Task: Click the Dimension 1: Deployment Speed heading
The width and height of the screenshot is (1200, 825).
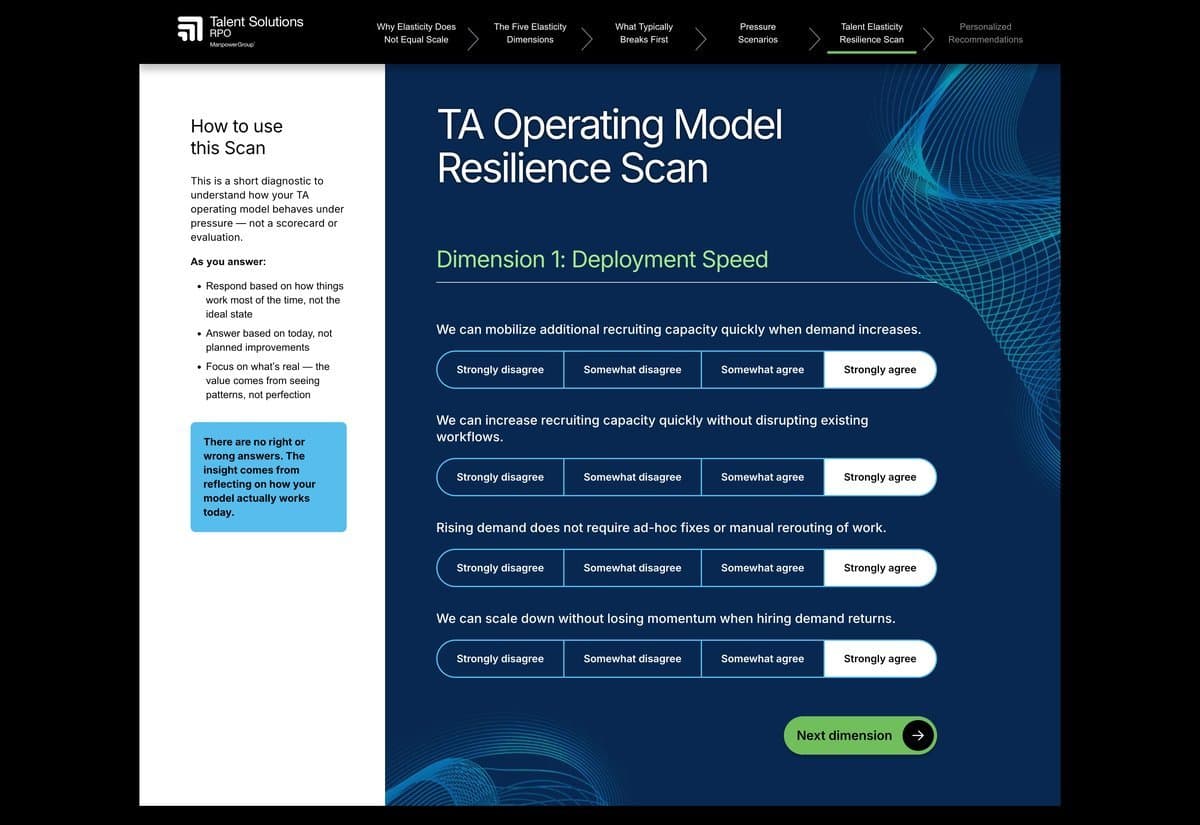Action: click(x=602, y=260)
